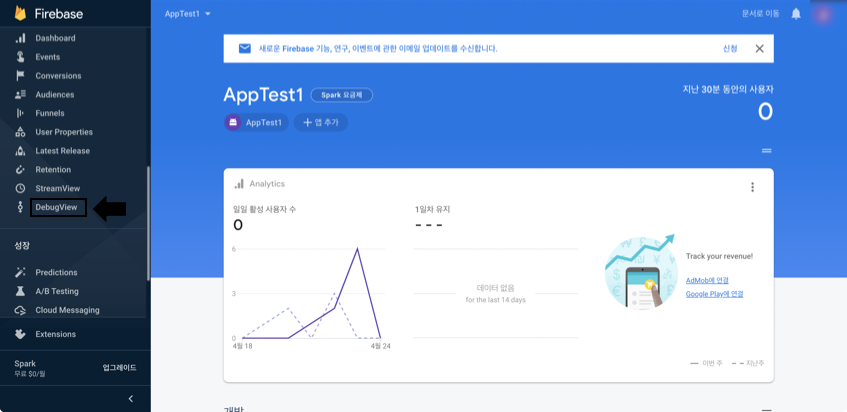Click the Funnels icon in sidebar
Viewport: 847px width, 412px height.
point(20,113)
